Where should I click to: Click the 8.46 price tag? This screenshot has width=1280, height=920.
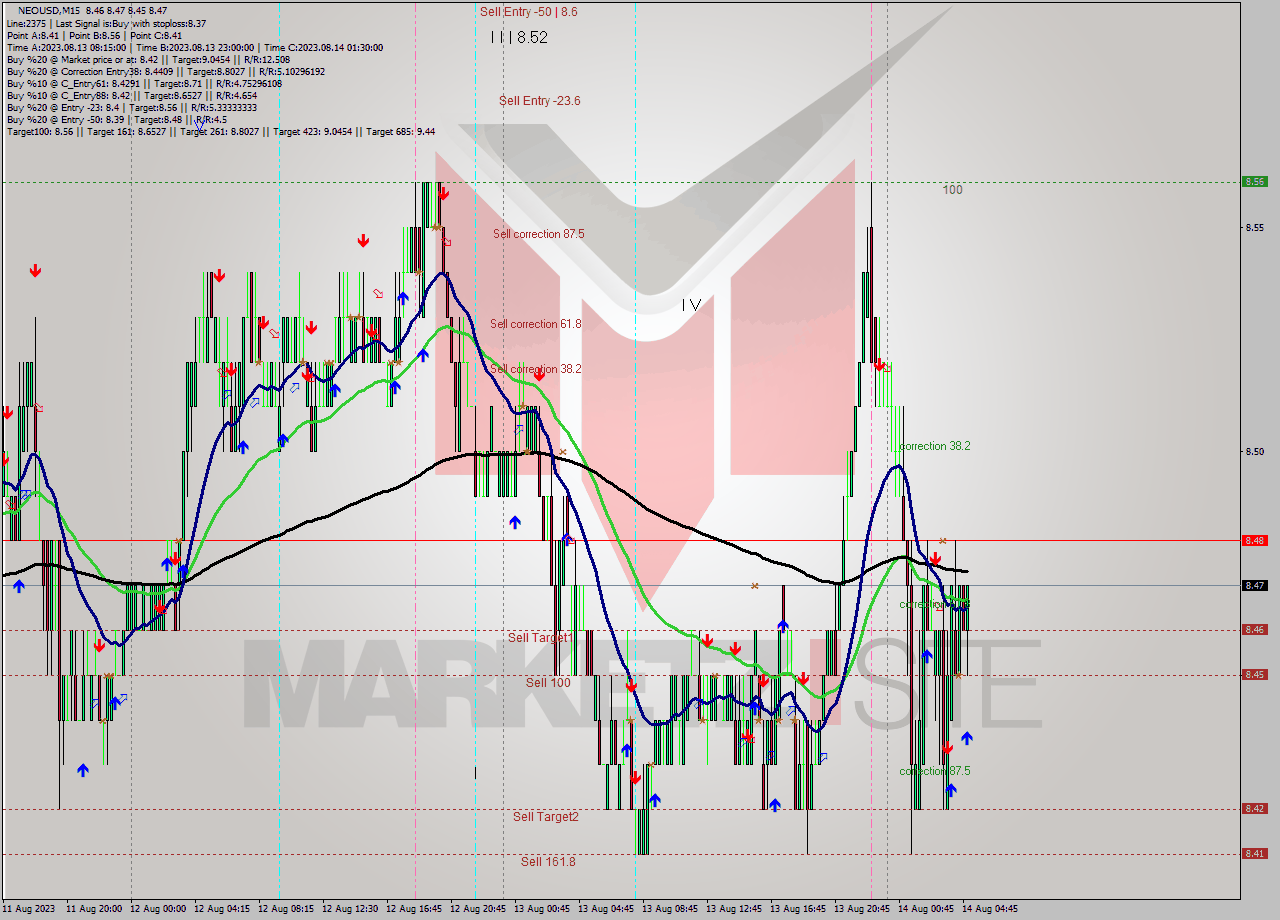(x=1255, y=630)
